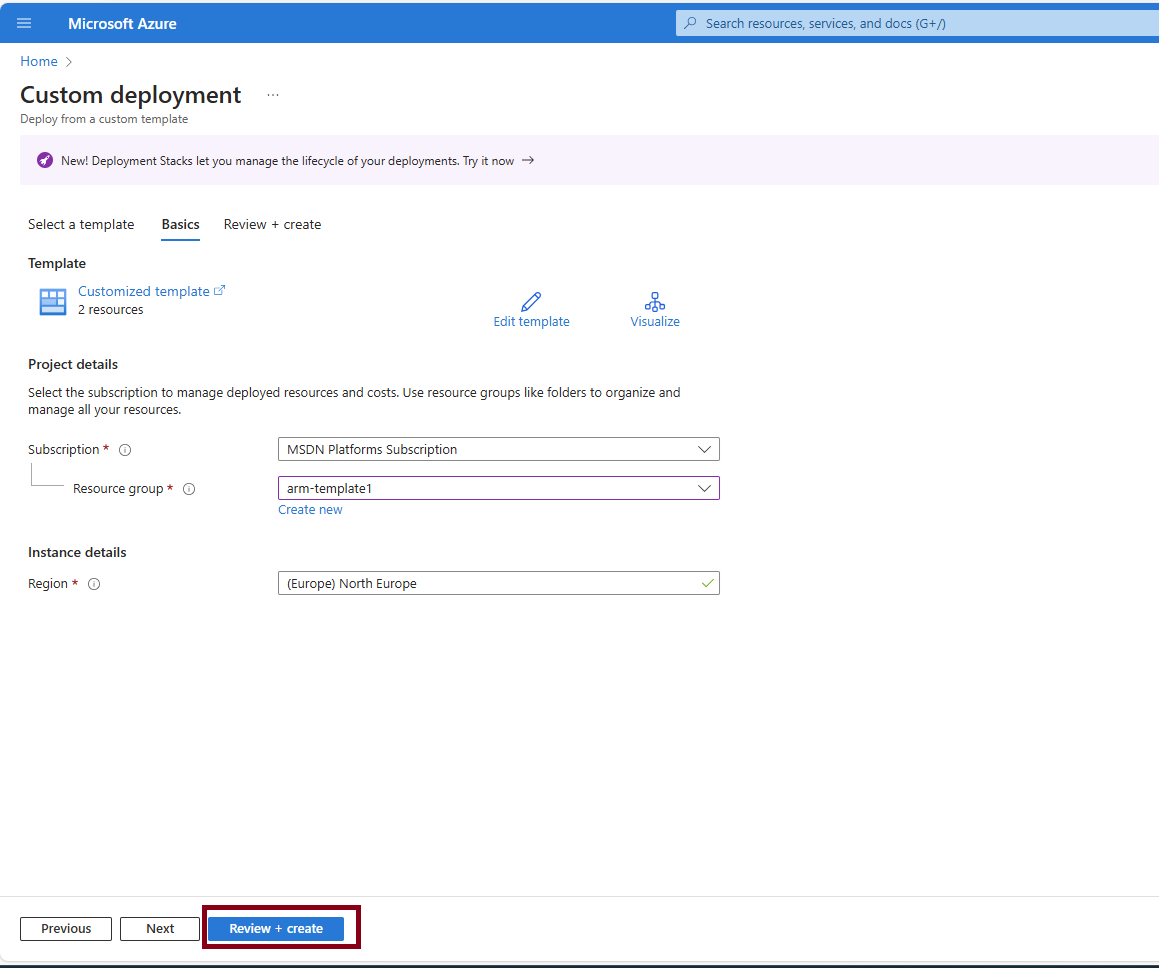Click the 'Custom deployment' page title
Viewport: 1159px width, 968px height.
pos(130,95)
